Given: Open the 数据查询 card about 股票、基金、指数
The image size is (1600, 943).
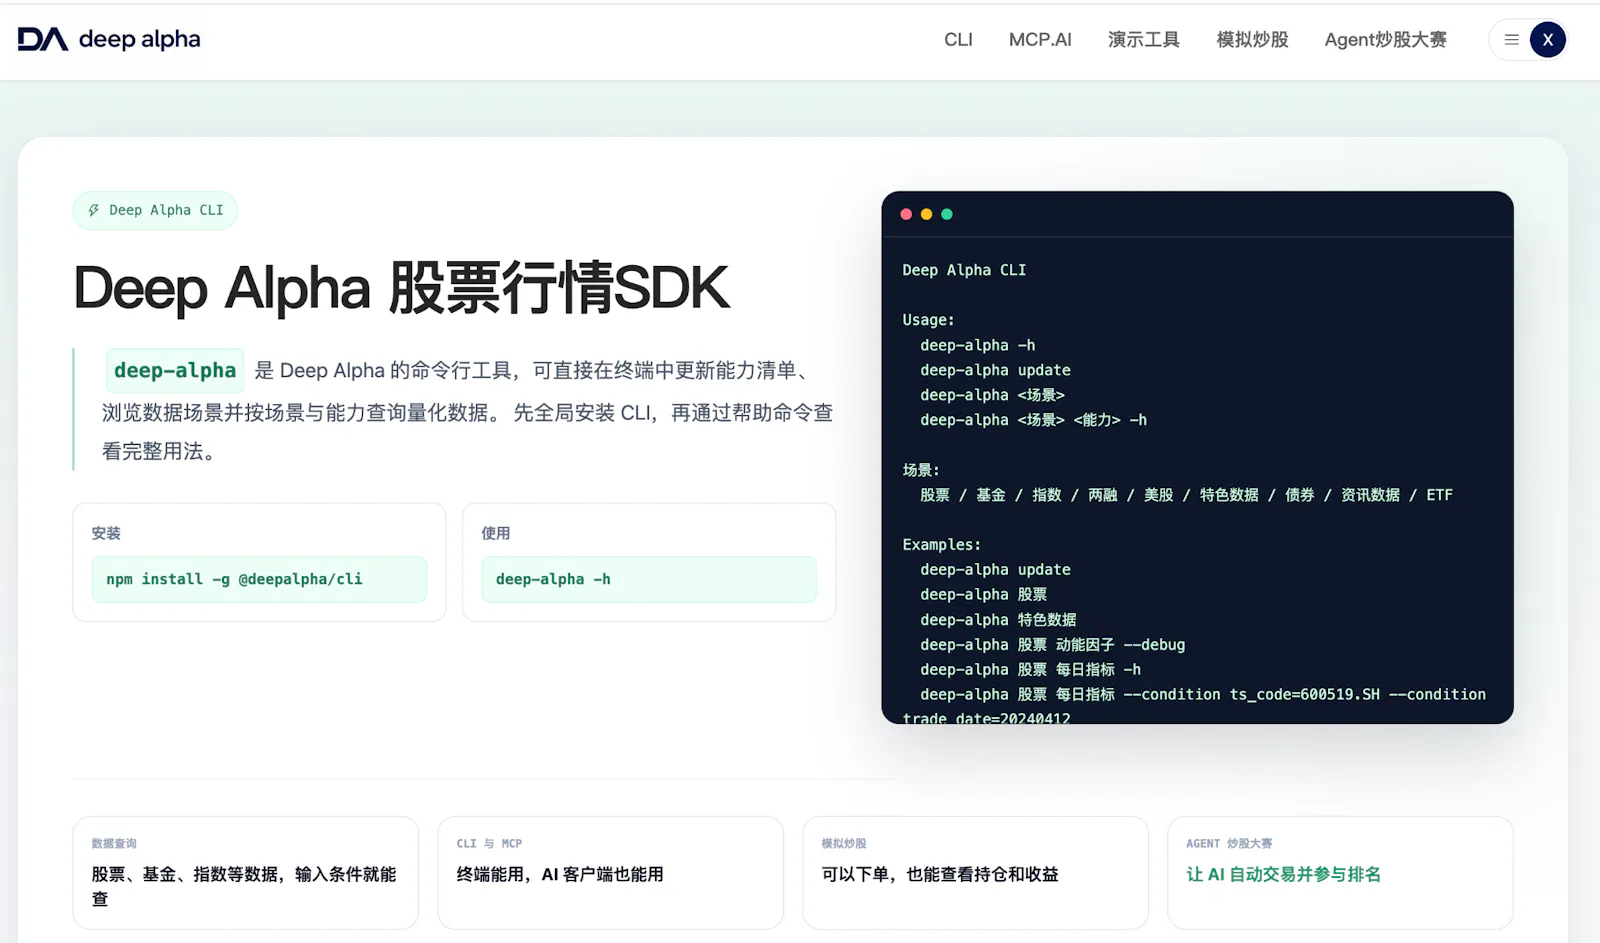Looking at the screenshot, I should (246, 873).
